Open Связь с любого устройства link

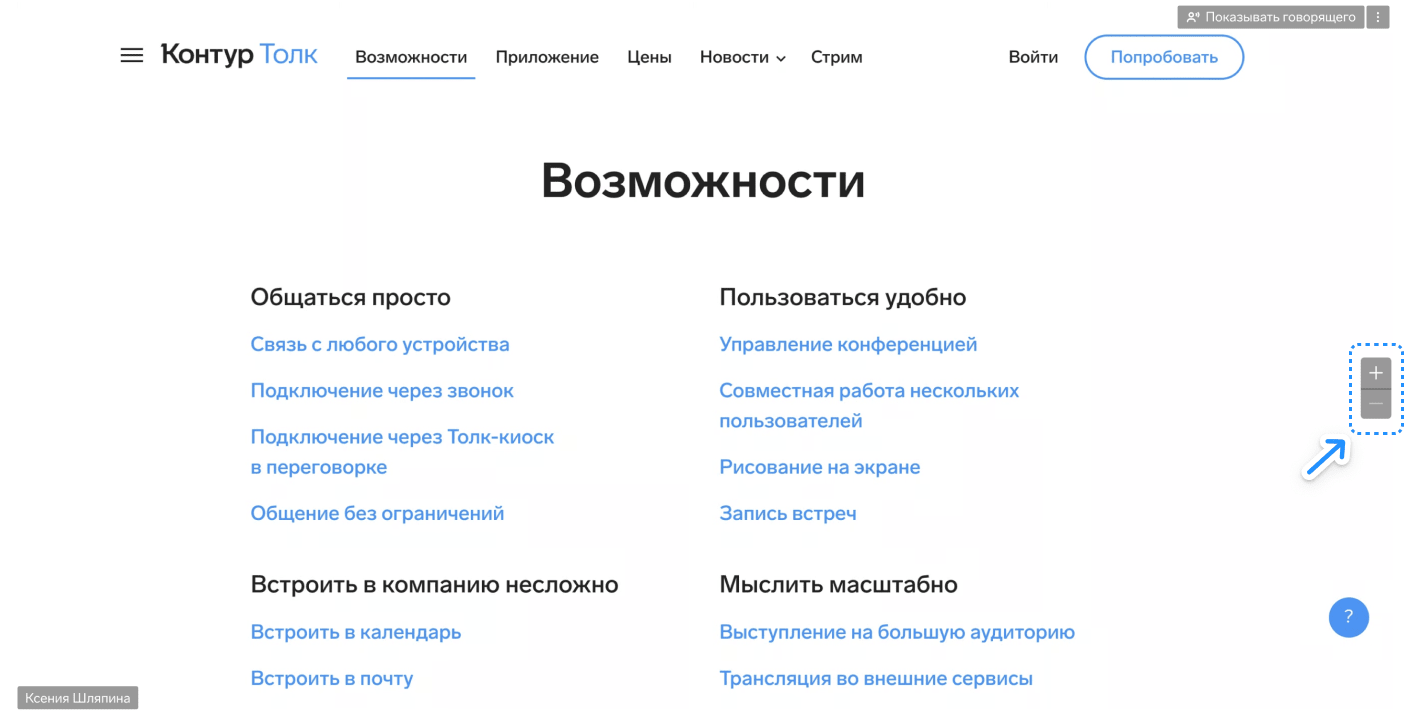(380, 345)
